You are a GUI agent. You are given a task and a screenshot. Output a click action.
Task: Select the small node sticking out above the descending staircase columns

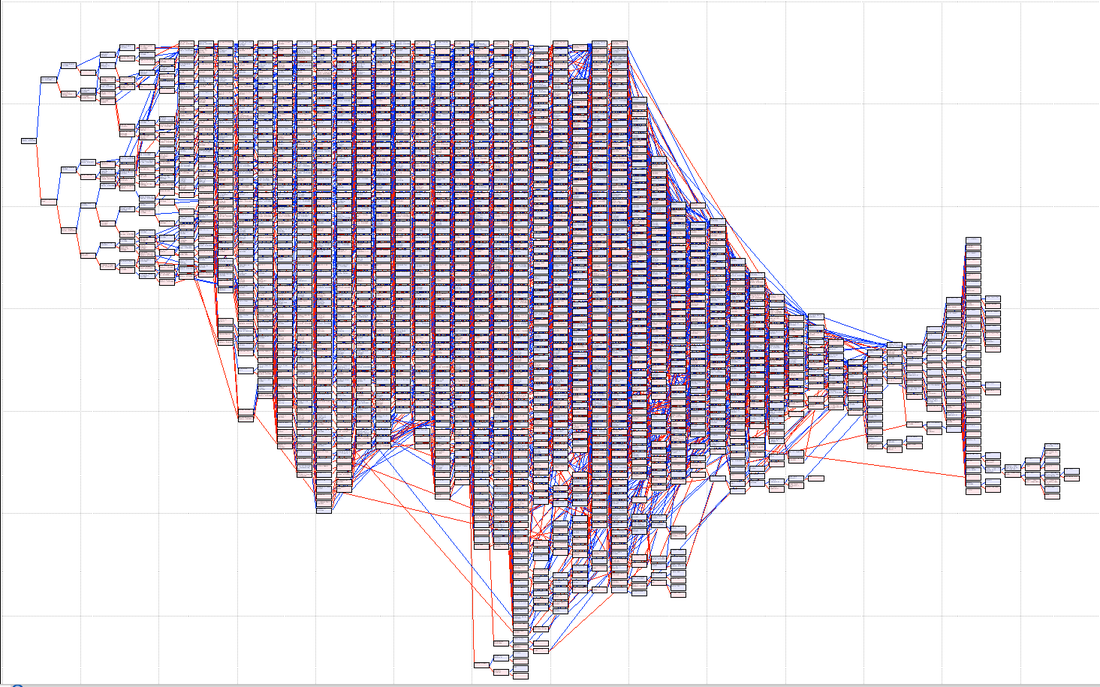pyautogui.click(x=698, y=206)
